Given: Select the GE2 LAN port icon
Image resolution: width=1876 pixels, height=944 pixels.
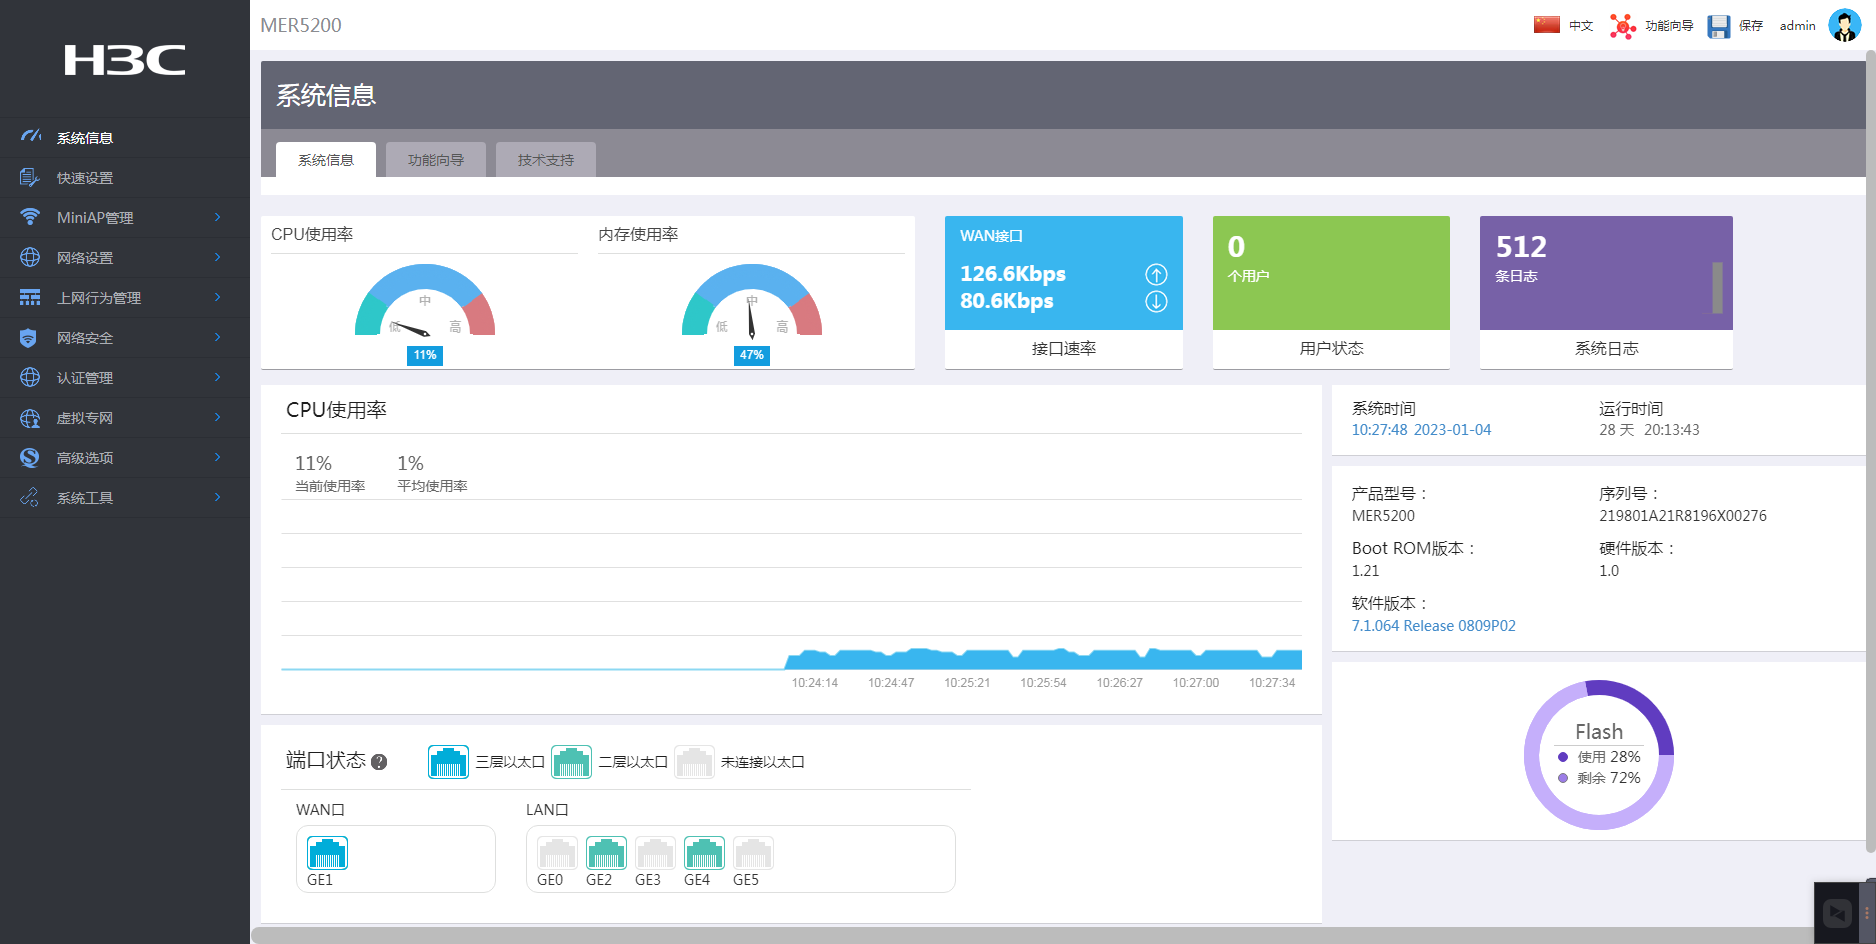Looking at the screenshot, I should (x=606, y=853).
